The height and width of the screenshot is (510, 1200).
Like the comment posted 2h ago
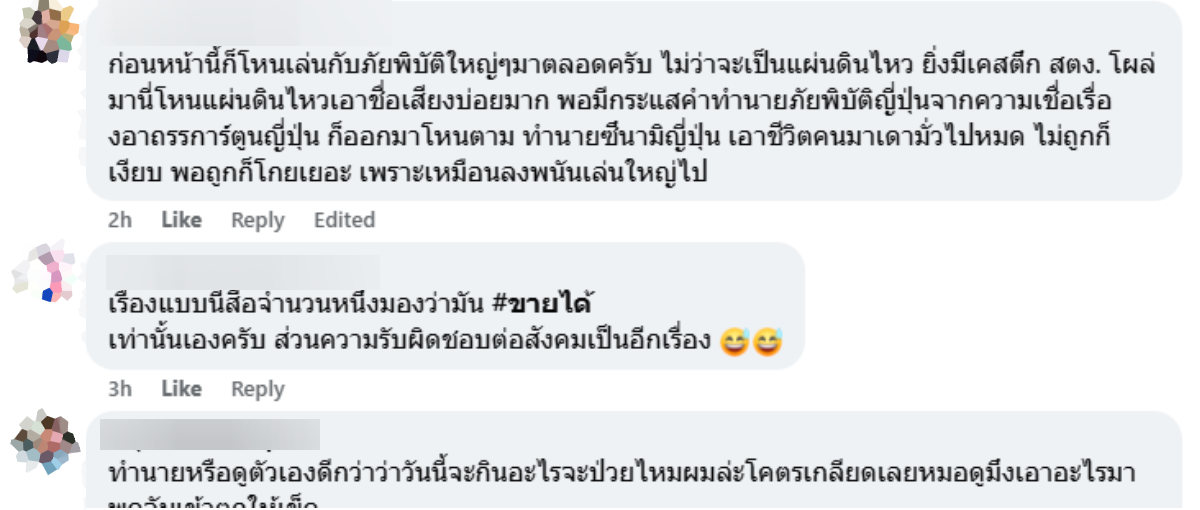181,219
